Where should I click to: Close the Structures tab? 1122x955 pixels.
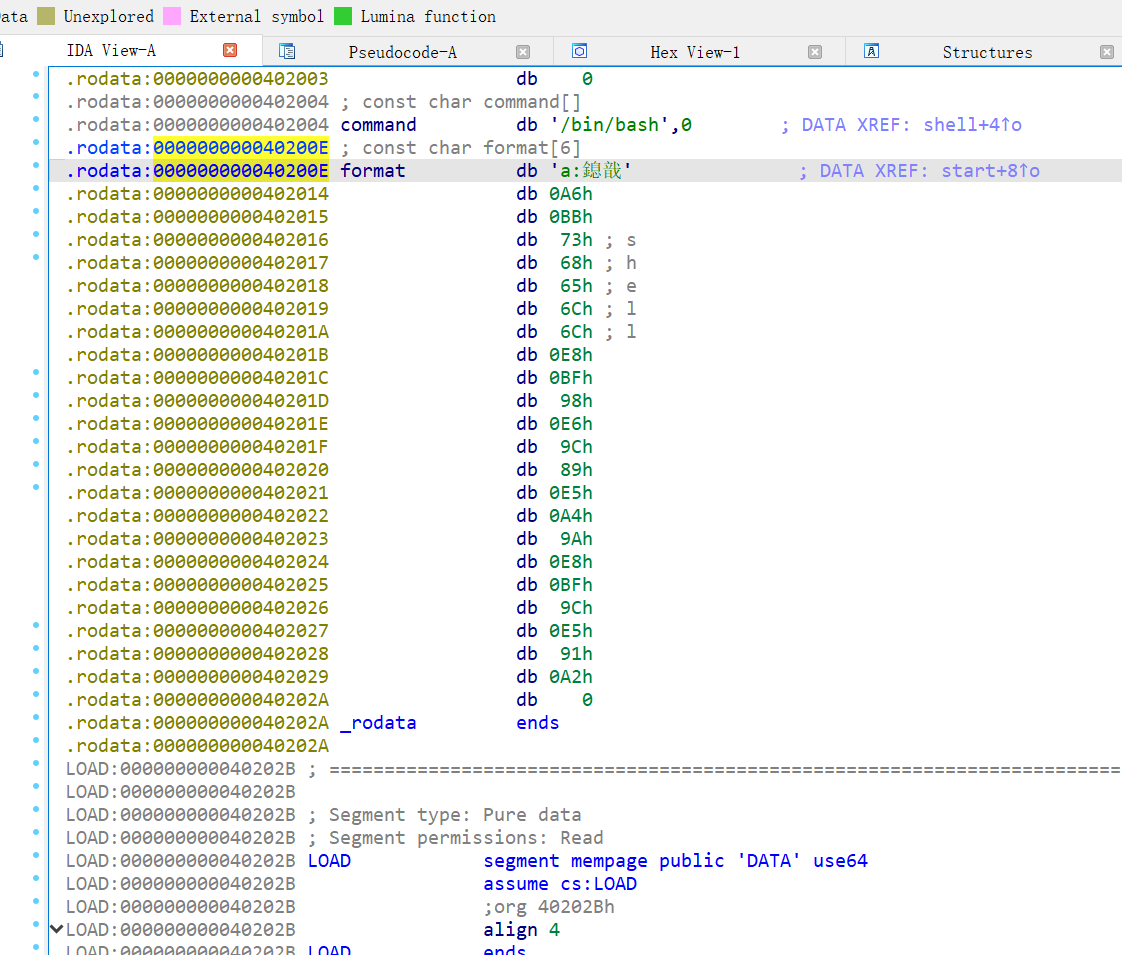tap(1107, 52)
